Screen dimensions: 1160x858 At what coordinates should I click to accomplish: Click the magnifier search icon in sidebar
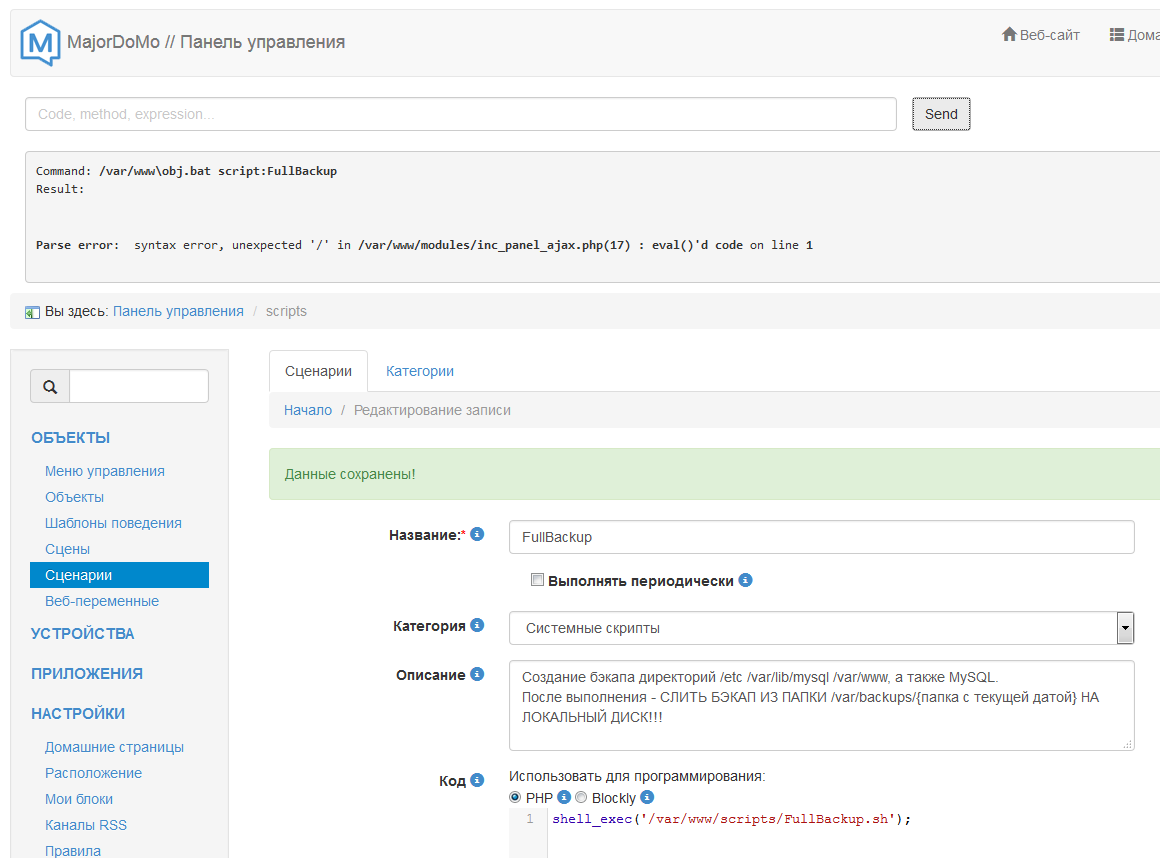click(50, 386)
